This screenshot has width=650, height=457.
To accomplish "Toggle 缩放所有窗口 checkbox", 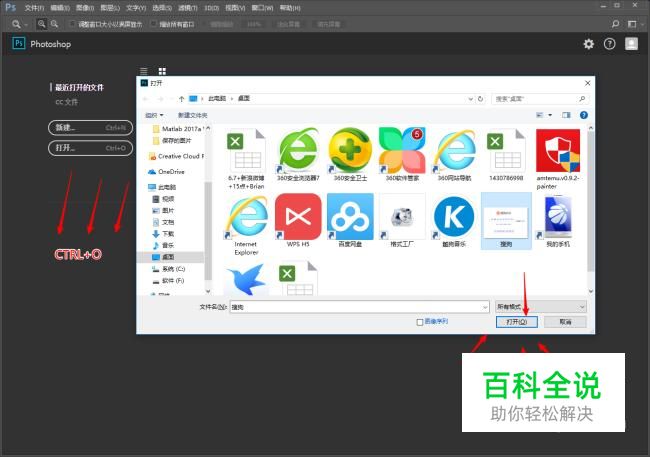I will pyautogui.click(x=154, y=24).
